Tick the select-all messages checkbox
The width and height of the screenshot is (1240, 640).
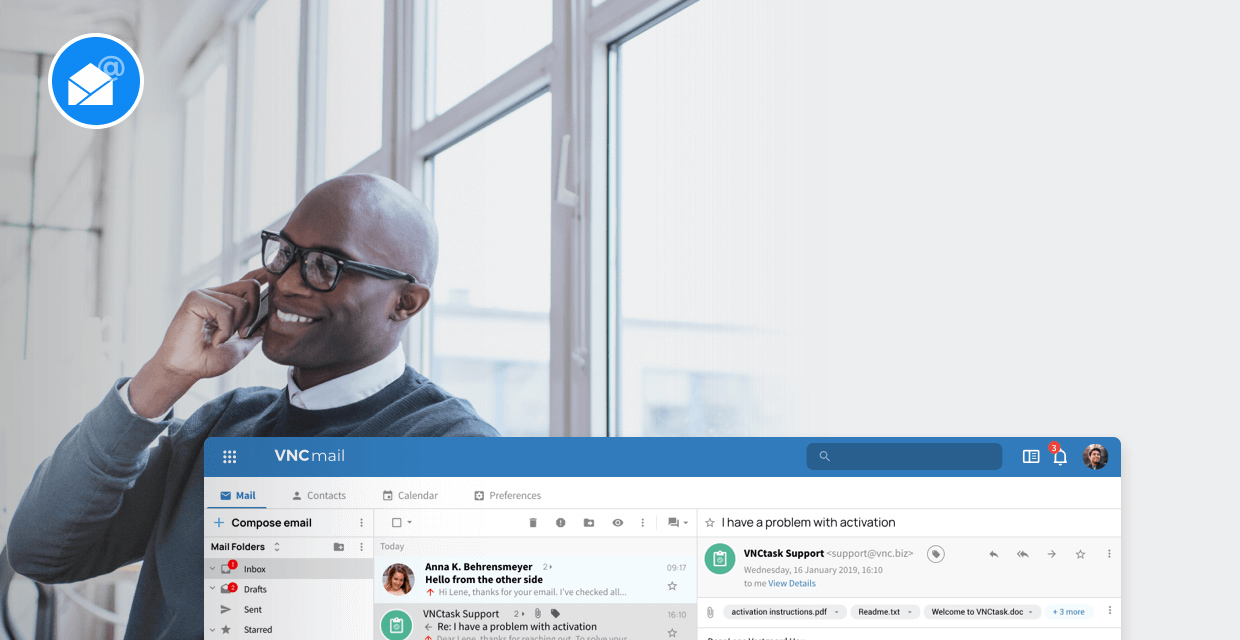(396, 522)
